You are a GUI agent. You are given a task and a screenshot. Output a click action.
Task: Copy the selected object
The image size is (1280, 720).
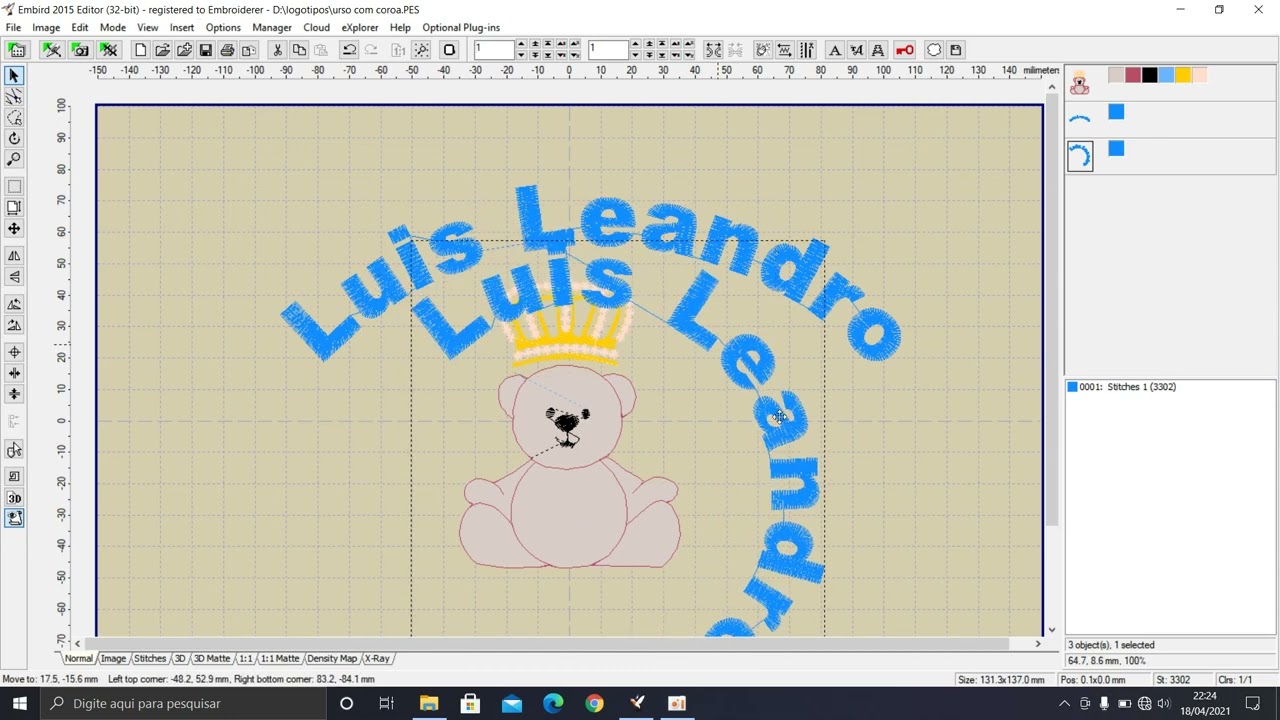[x=299, y=50]
